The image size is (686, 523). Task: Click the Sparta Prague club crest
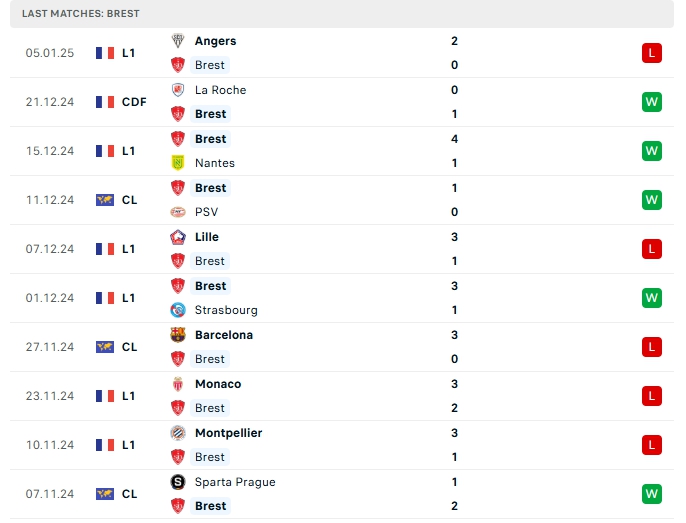(178, 482)
